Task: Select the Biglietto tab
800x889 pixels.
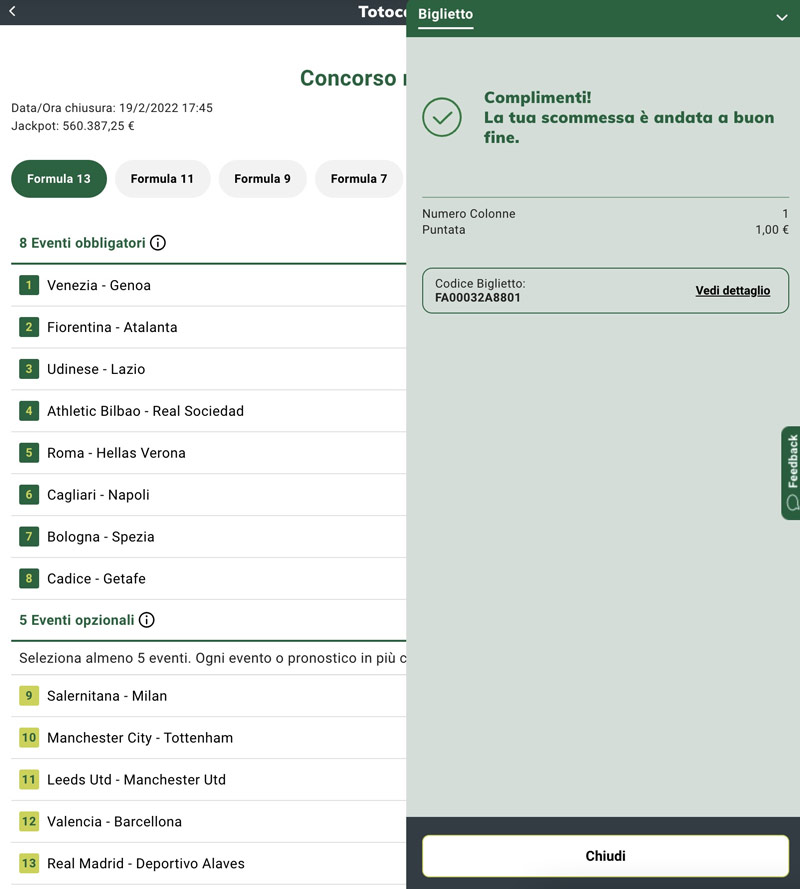Action: coord(445,14)
